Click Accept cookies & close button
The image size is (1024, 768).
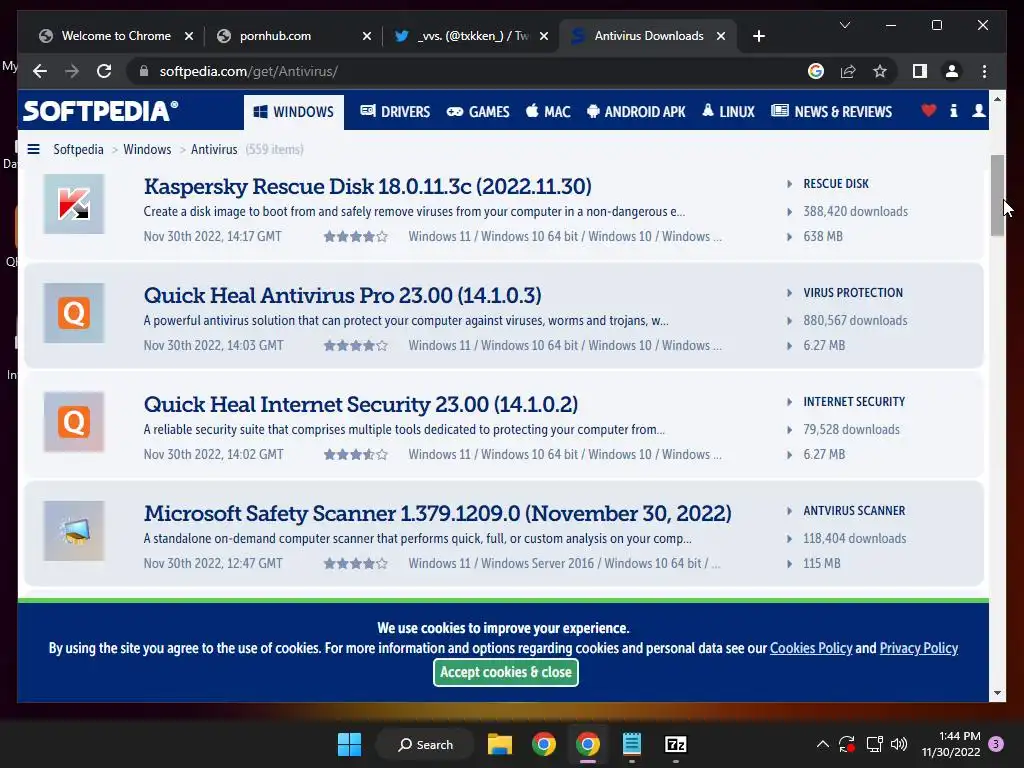click(x=505, y=672)
